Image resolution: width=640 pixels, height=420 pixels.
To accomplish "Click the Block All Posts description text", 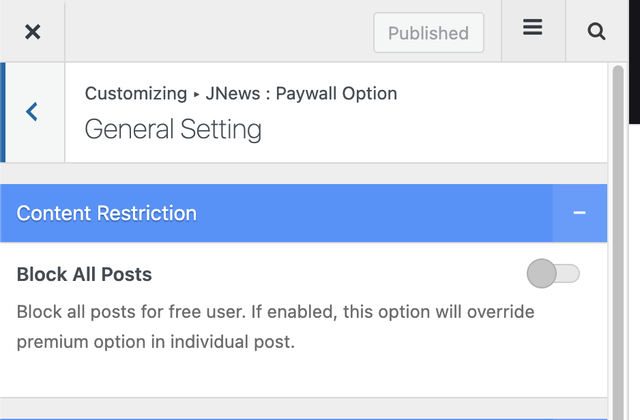I will tap(276, 327).
